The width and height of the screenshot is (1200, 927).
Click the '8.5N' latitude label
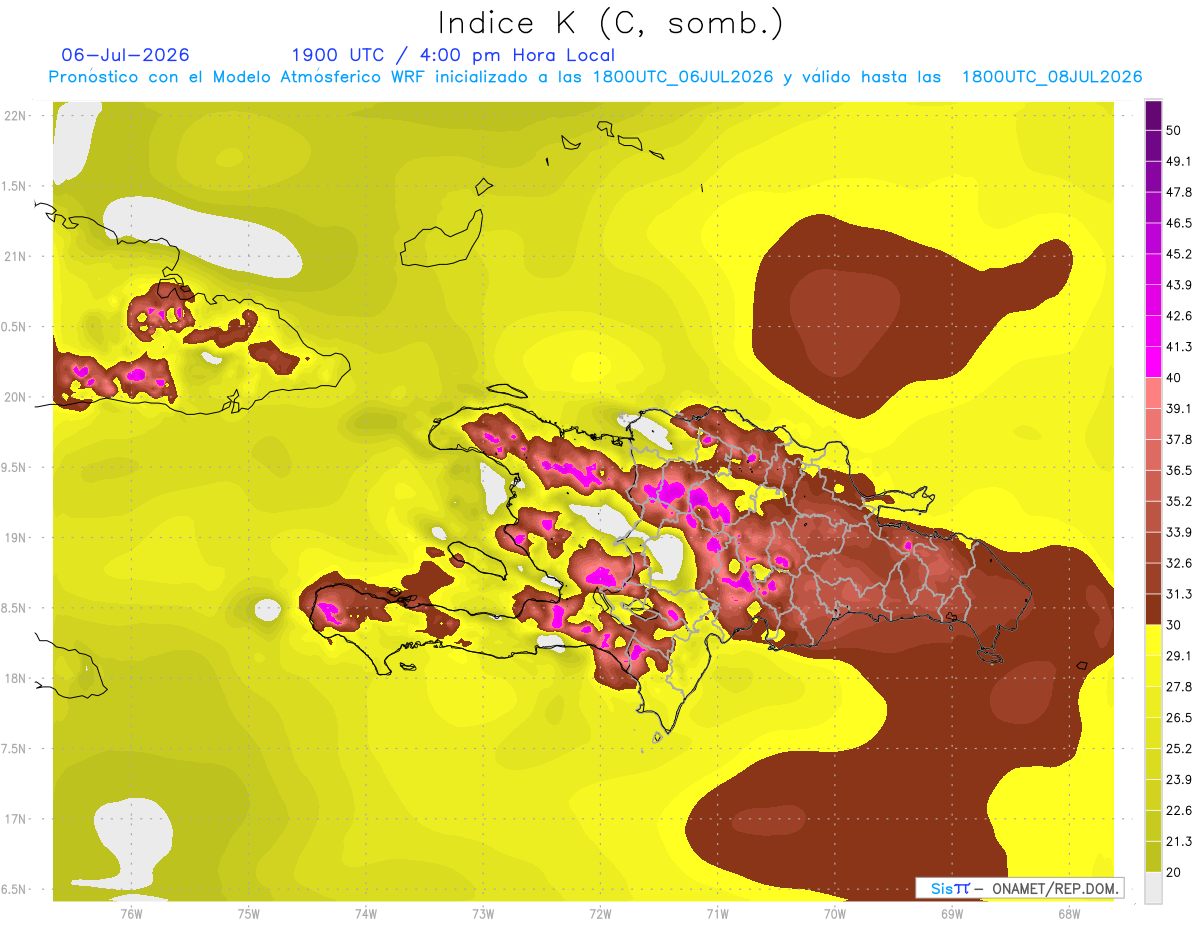(x=14, y=609)
